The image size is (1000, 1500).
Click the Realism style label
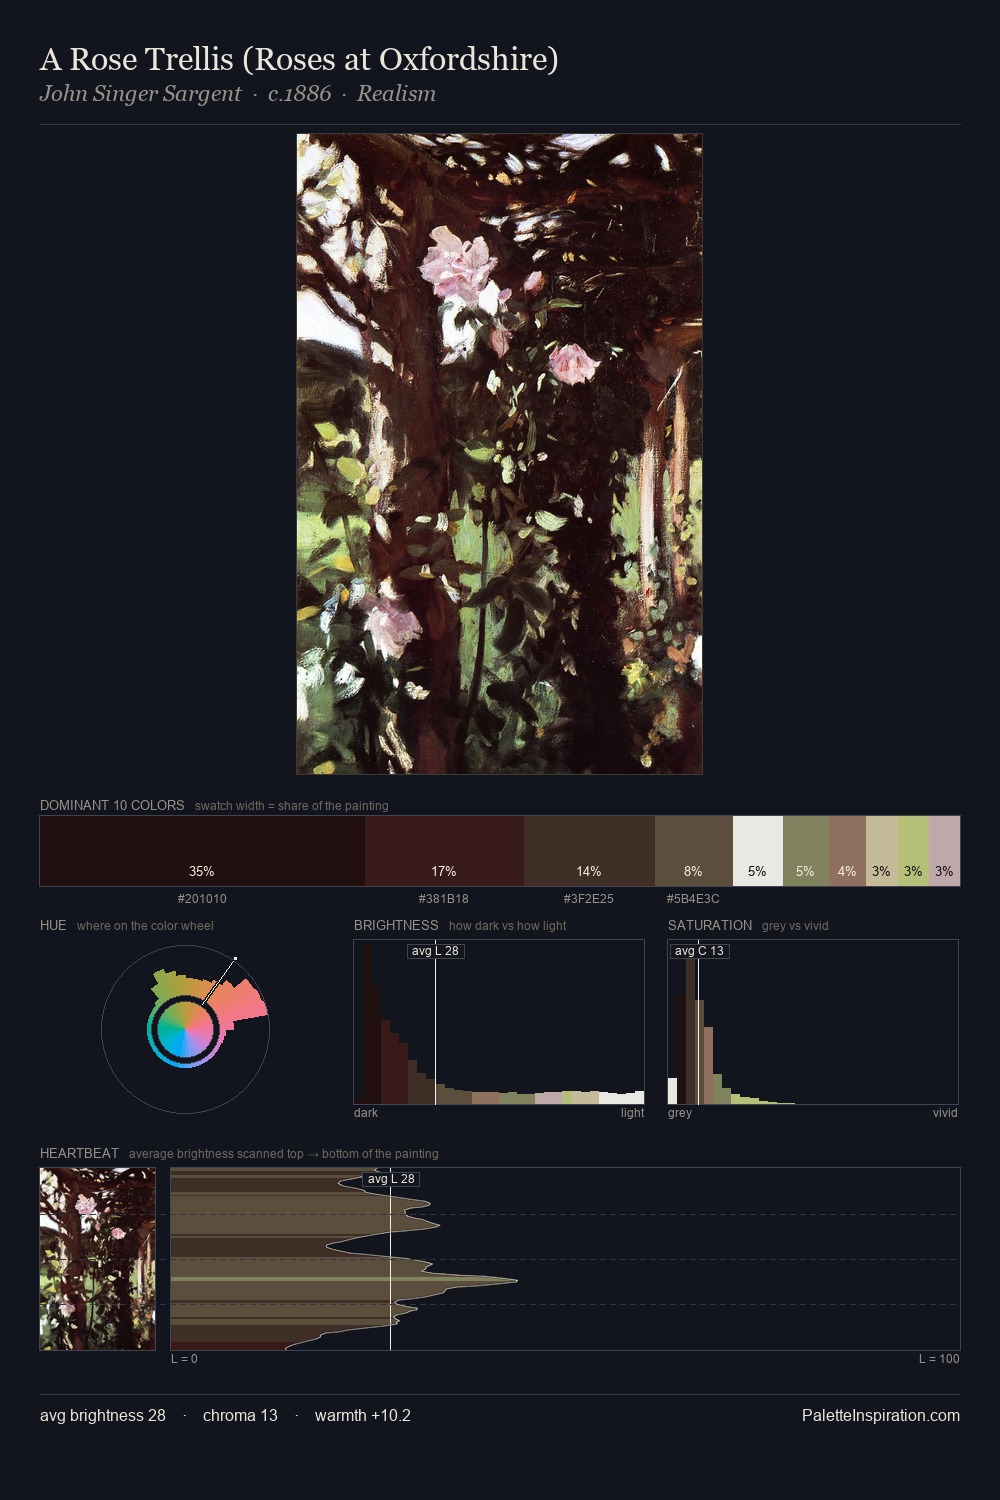(396, 94)
